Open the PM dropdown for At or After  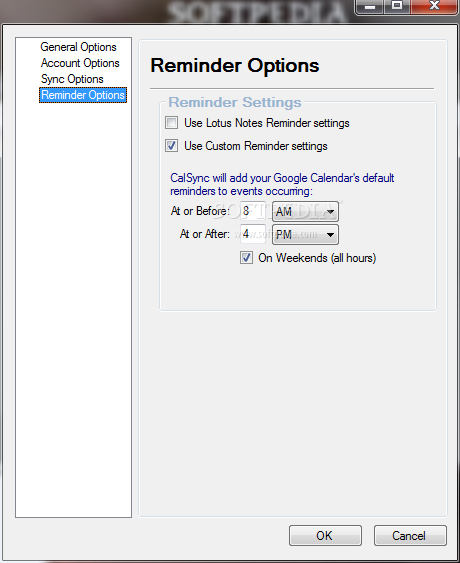305,234
